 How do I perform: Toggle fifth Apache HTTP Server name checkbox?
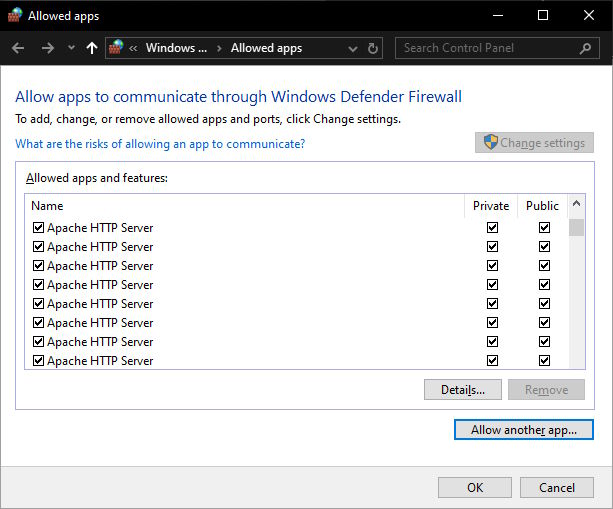[38, 303]
